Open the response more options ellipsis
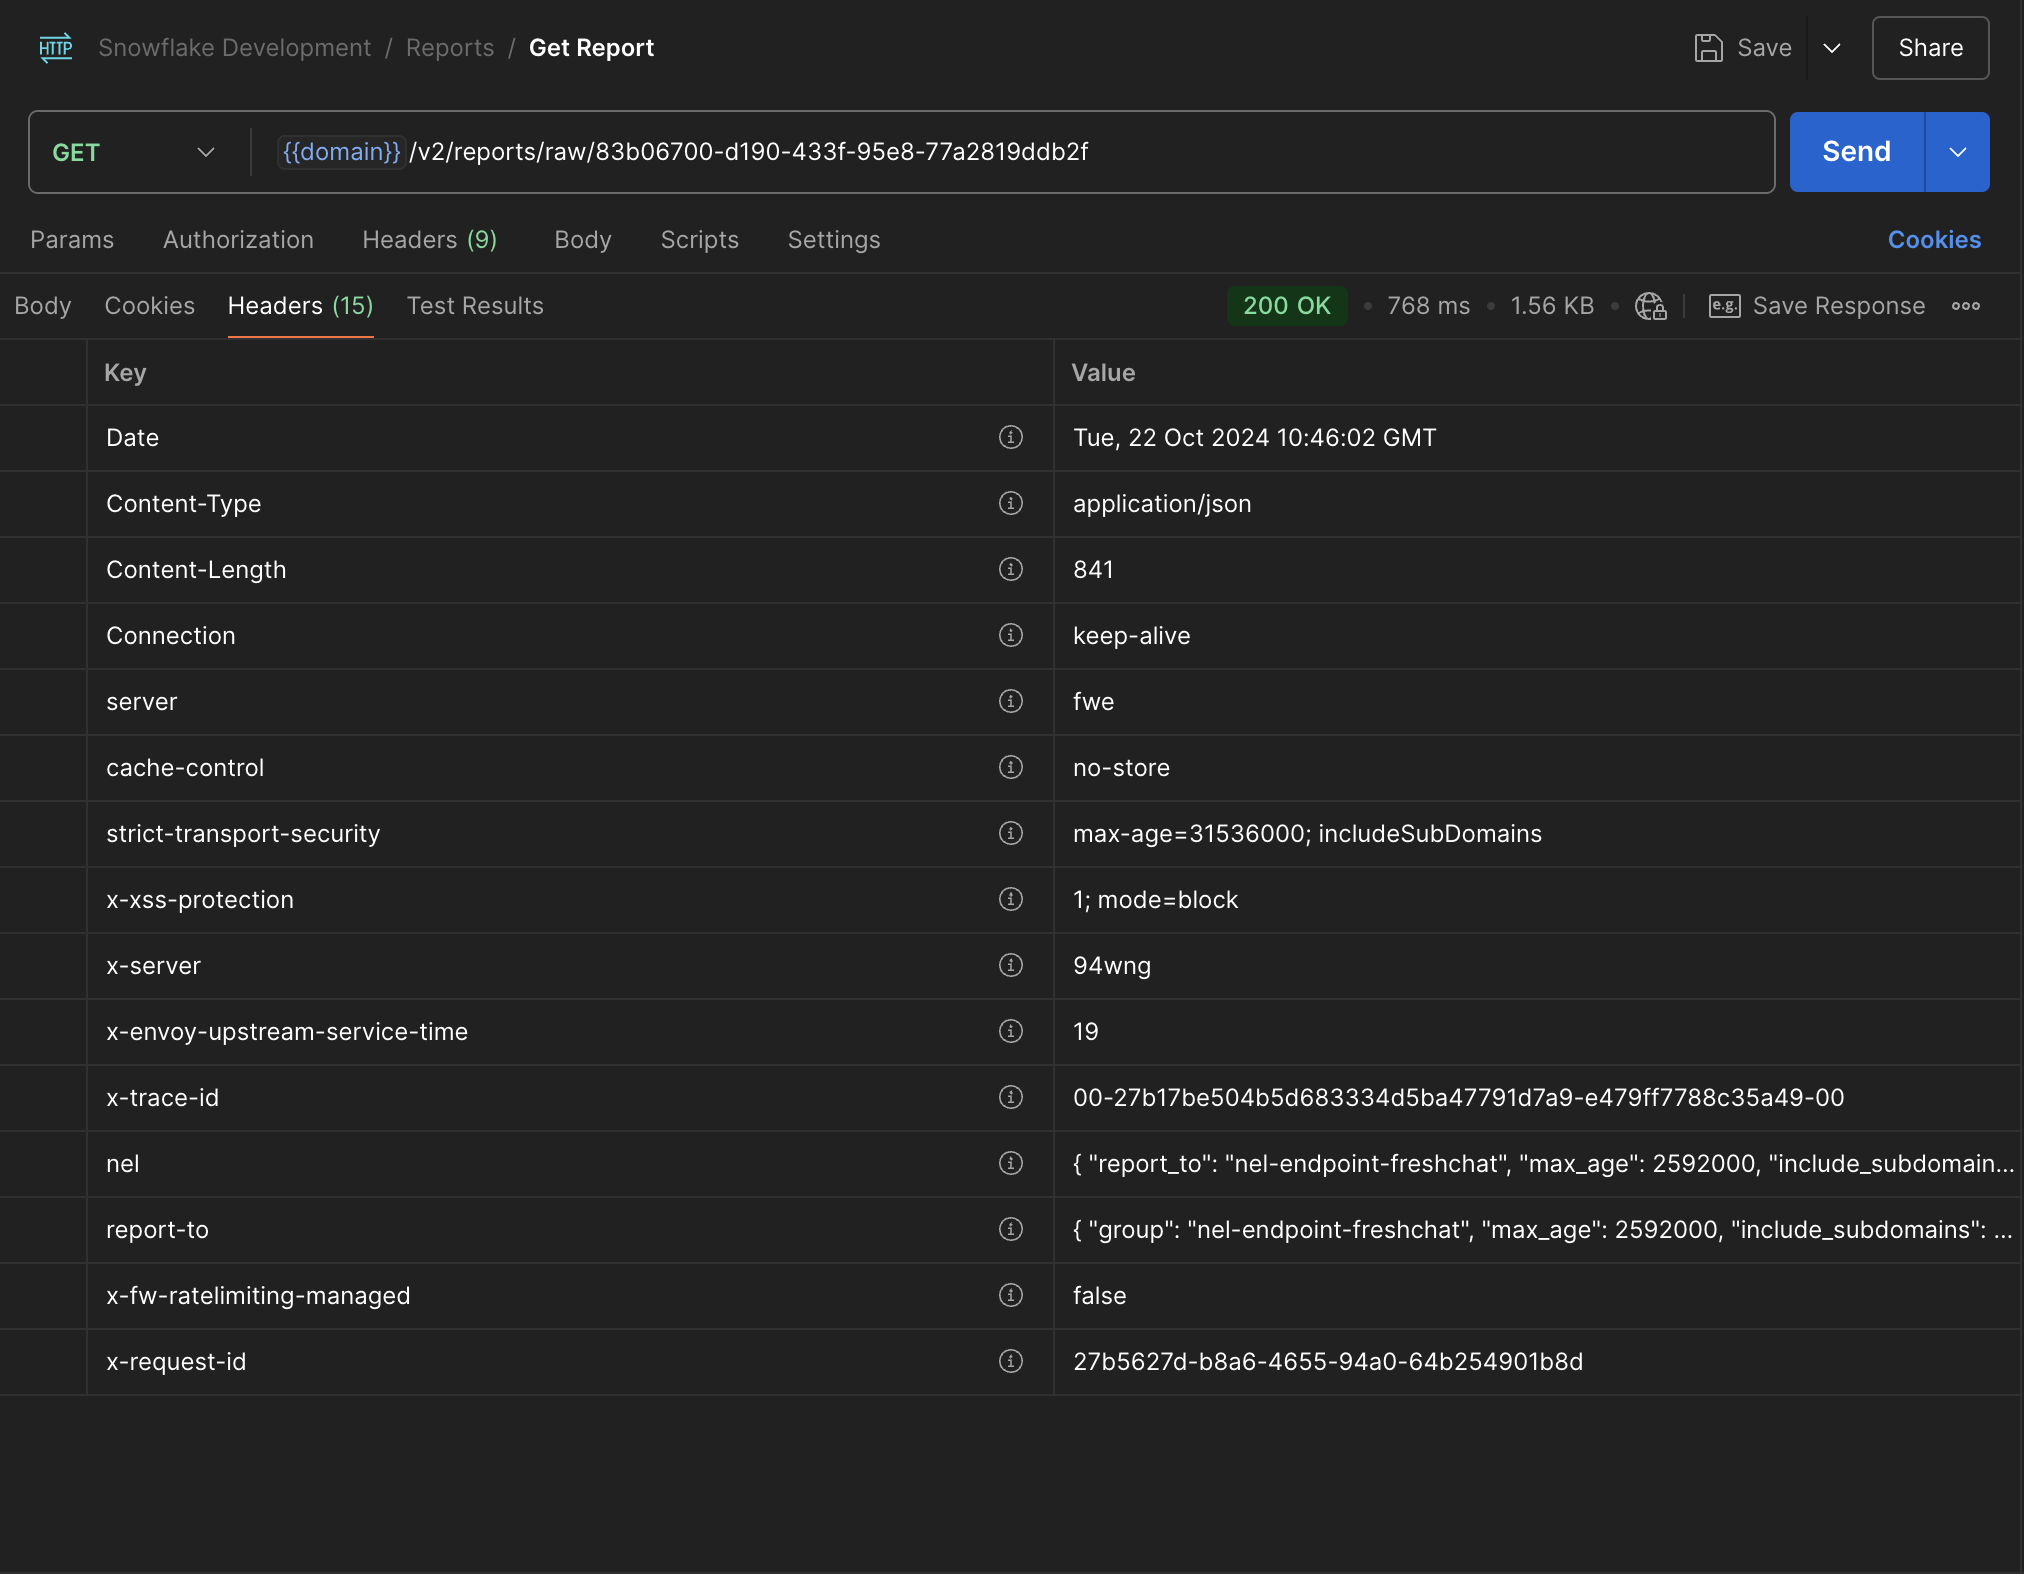Viewport: 2024px width, 1574px height. point(1966,306)
